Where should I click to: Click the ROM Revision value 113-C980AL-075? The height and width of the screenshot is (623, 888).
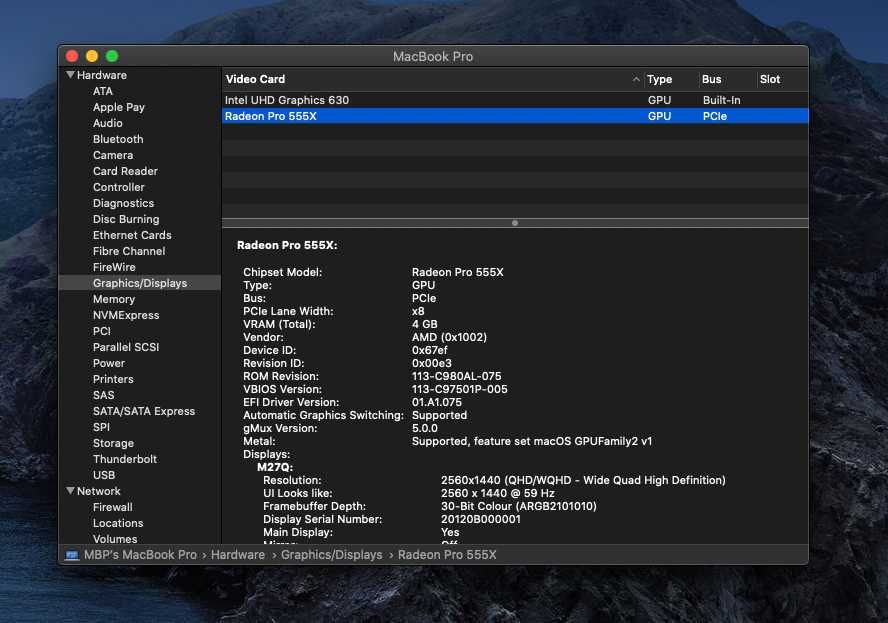(x=456, y=376)
